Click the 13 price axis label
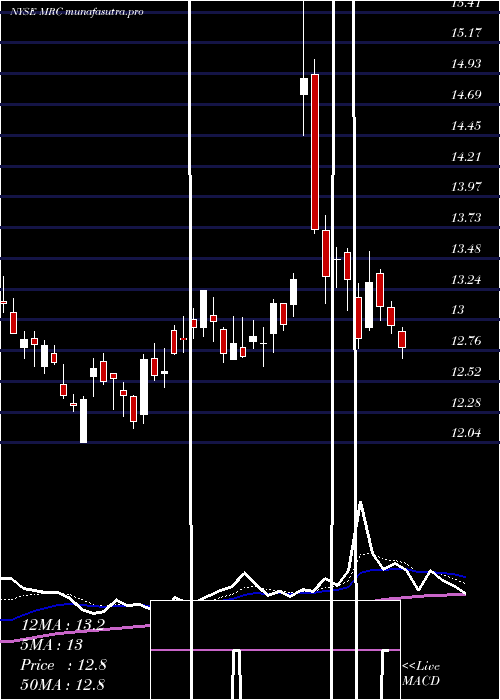The width and height of the screenshot is (500, 700). 458,310
